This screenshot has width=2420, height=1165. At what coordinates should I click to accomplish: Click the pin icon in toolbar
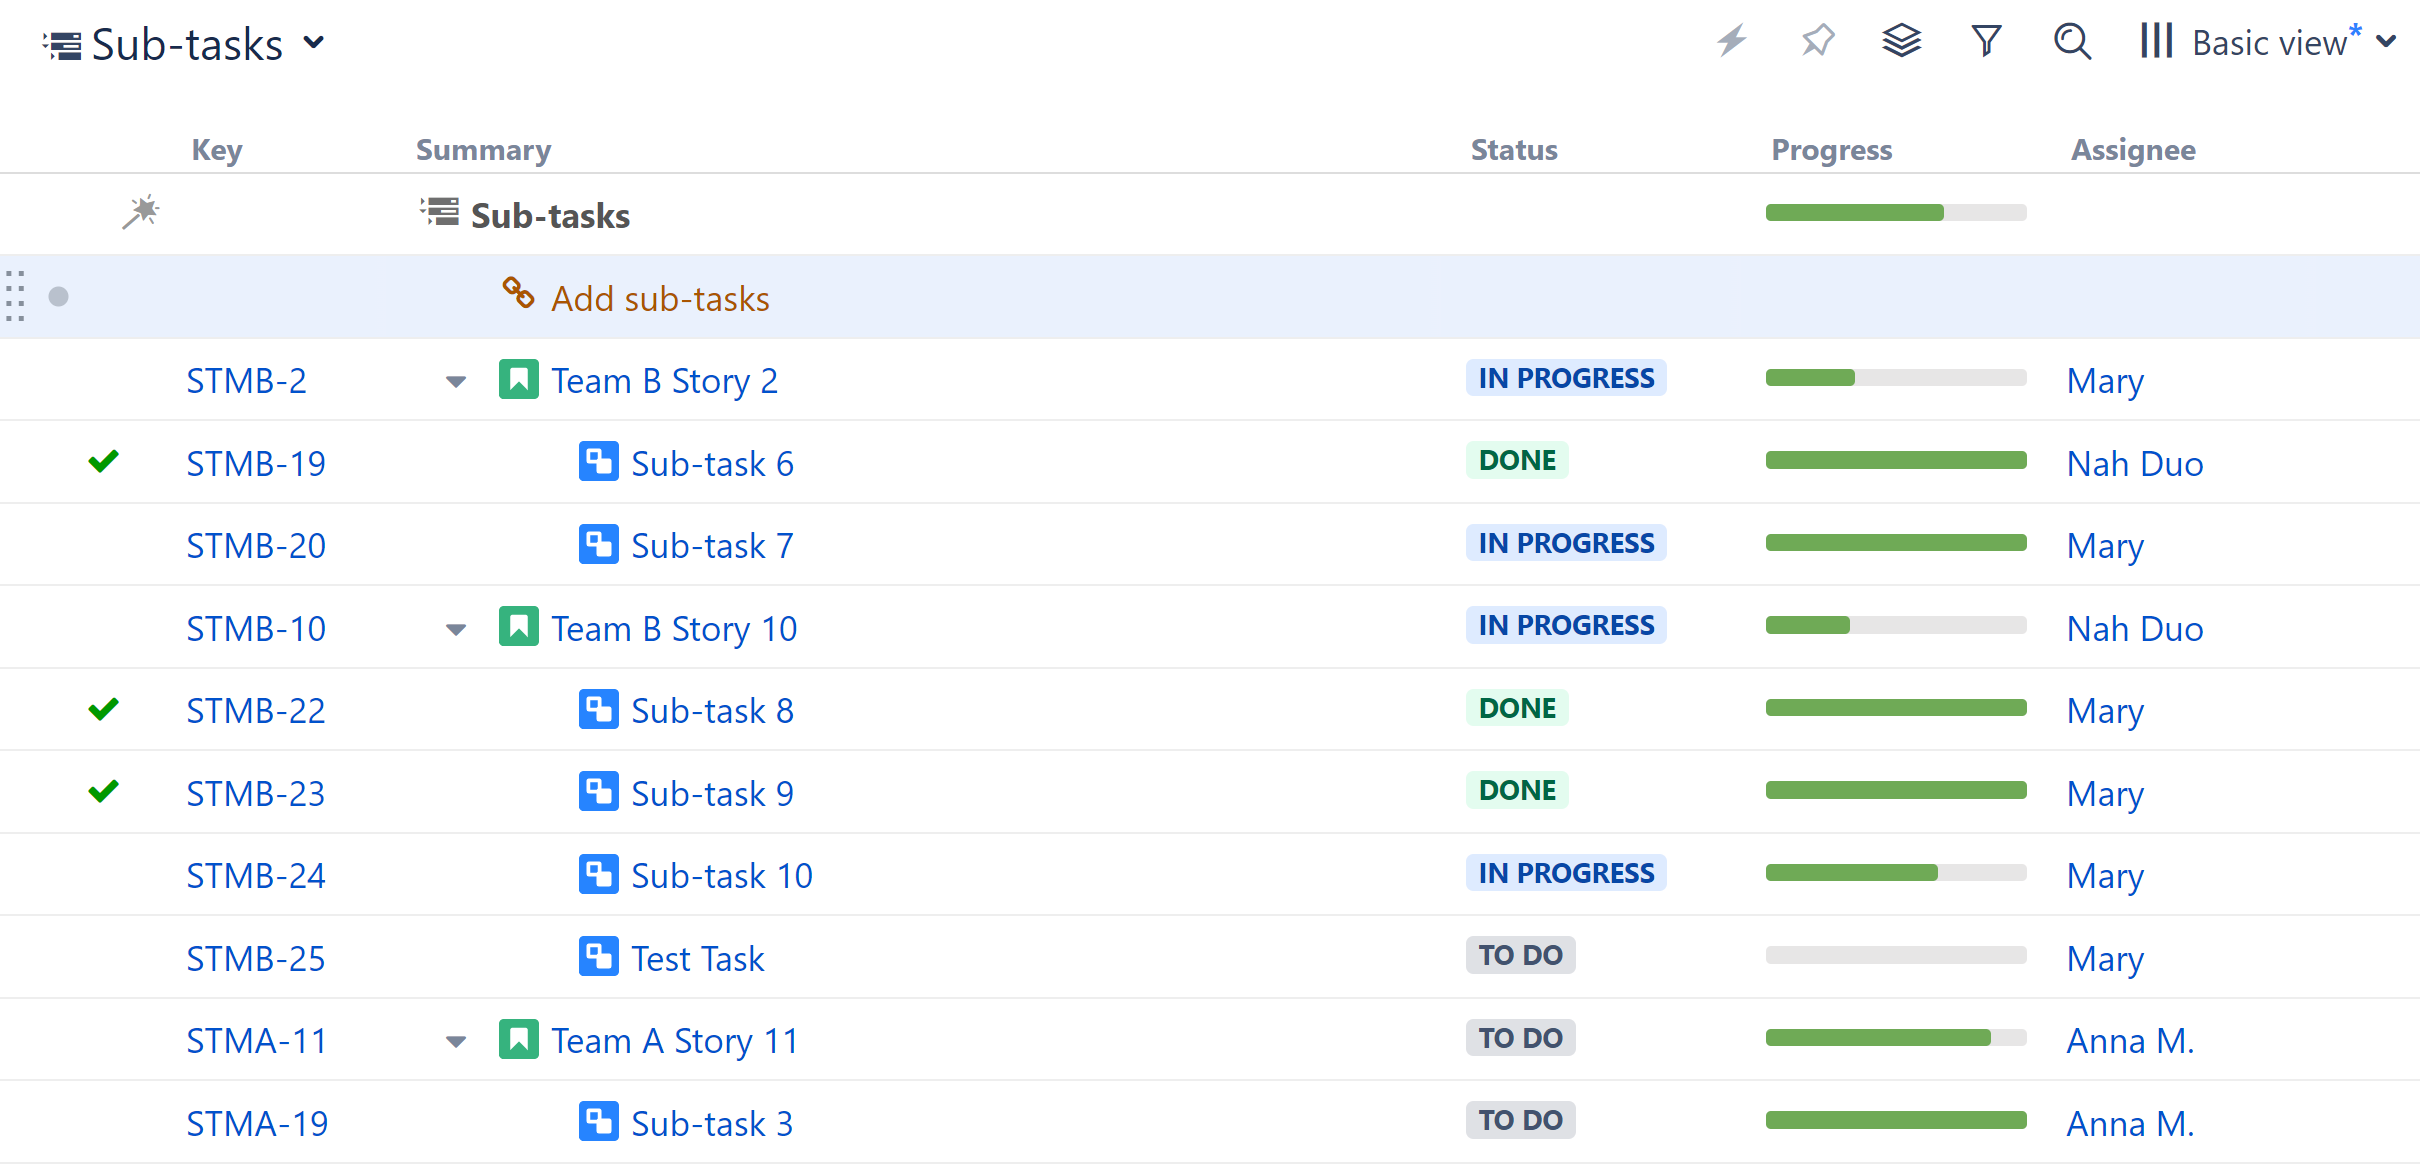1817,42
